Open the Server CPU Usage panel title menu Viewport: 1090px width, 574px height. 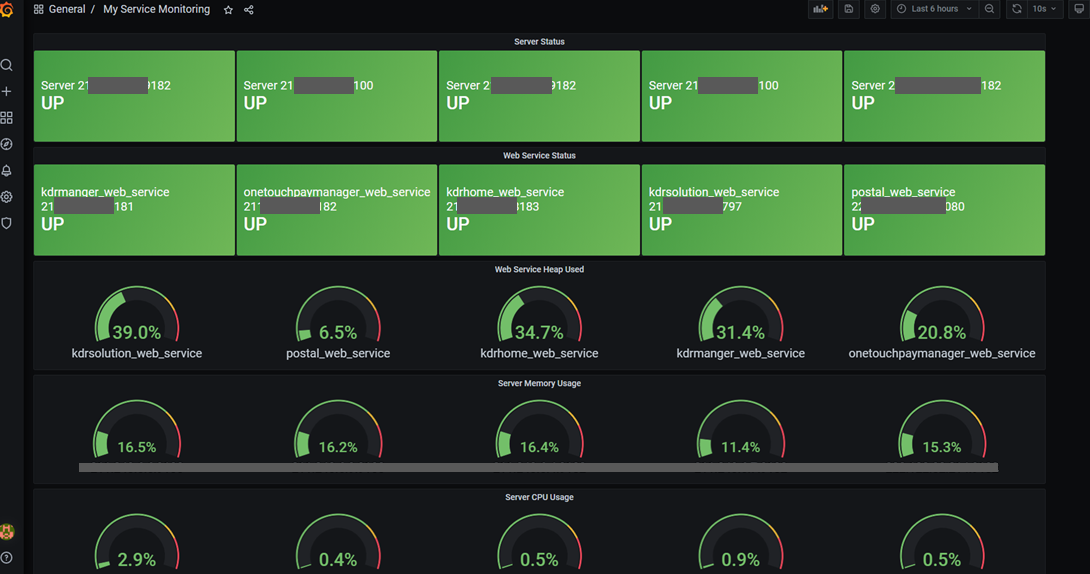coord(539,498)
